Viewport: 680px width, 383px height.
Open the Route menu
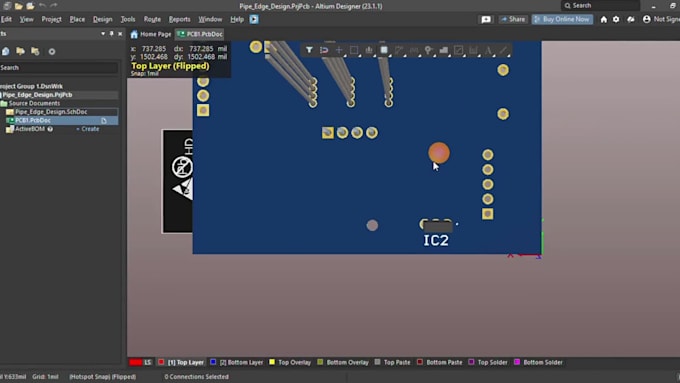[152, 19]
